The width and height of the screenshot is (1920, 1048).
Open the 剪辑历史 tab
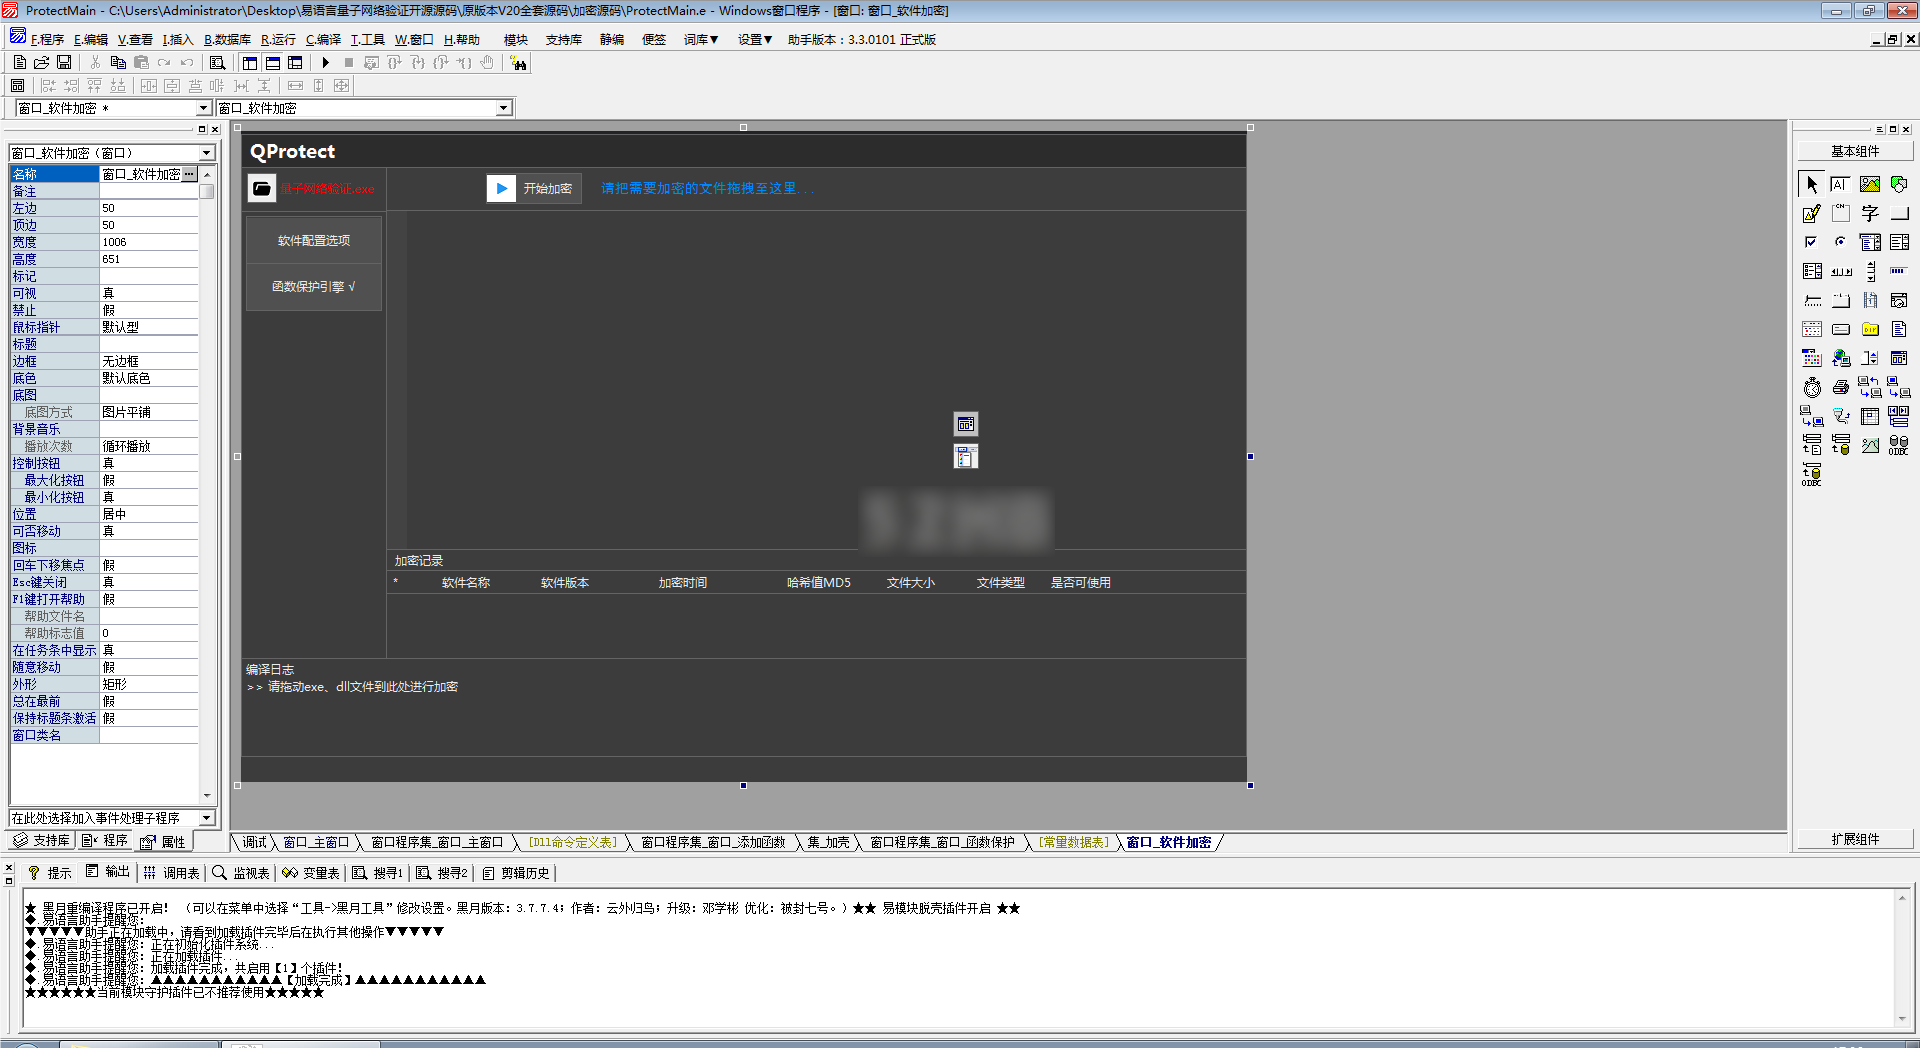click(516, 873)
